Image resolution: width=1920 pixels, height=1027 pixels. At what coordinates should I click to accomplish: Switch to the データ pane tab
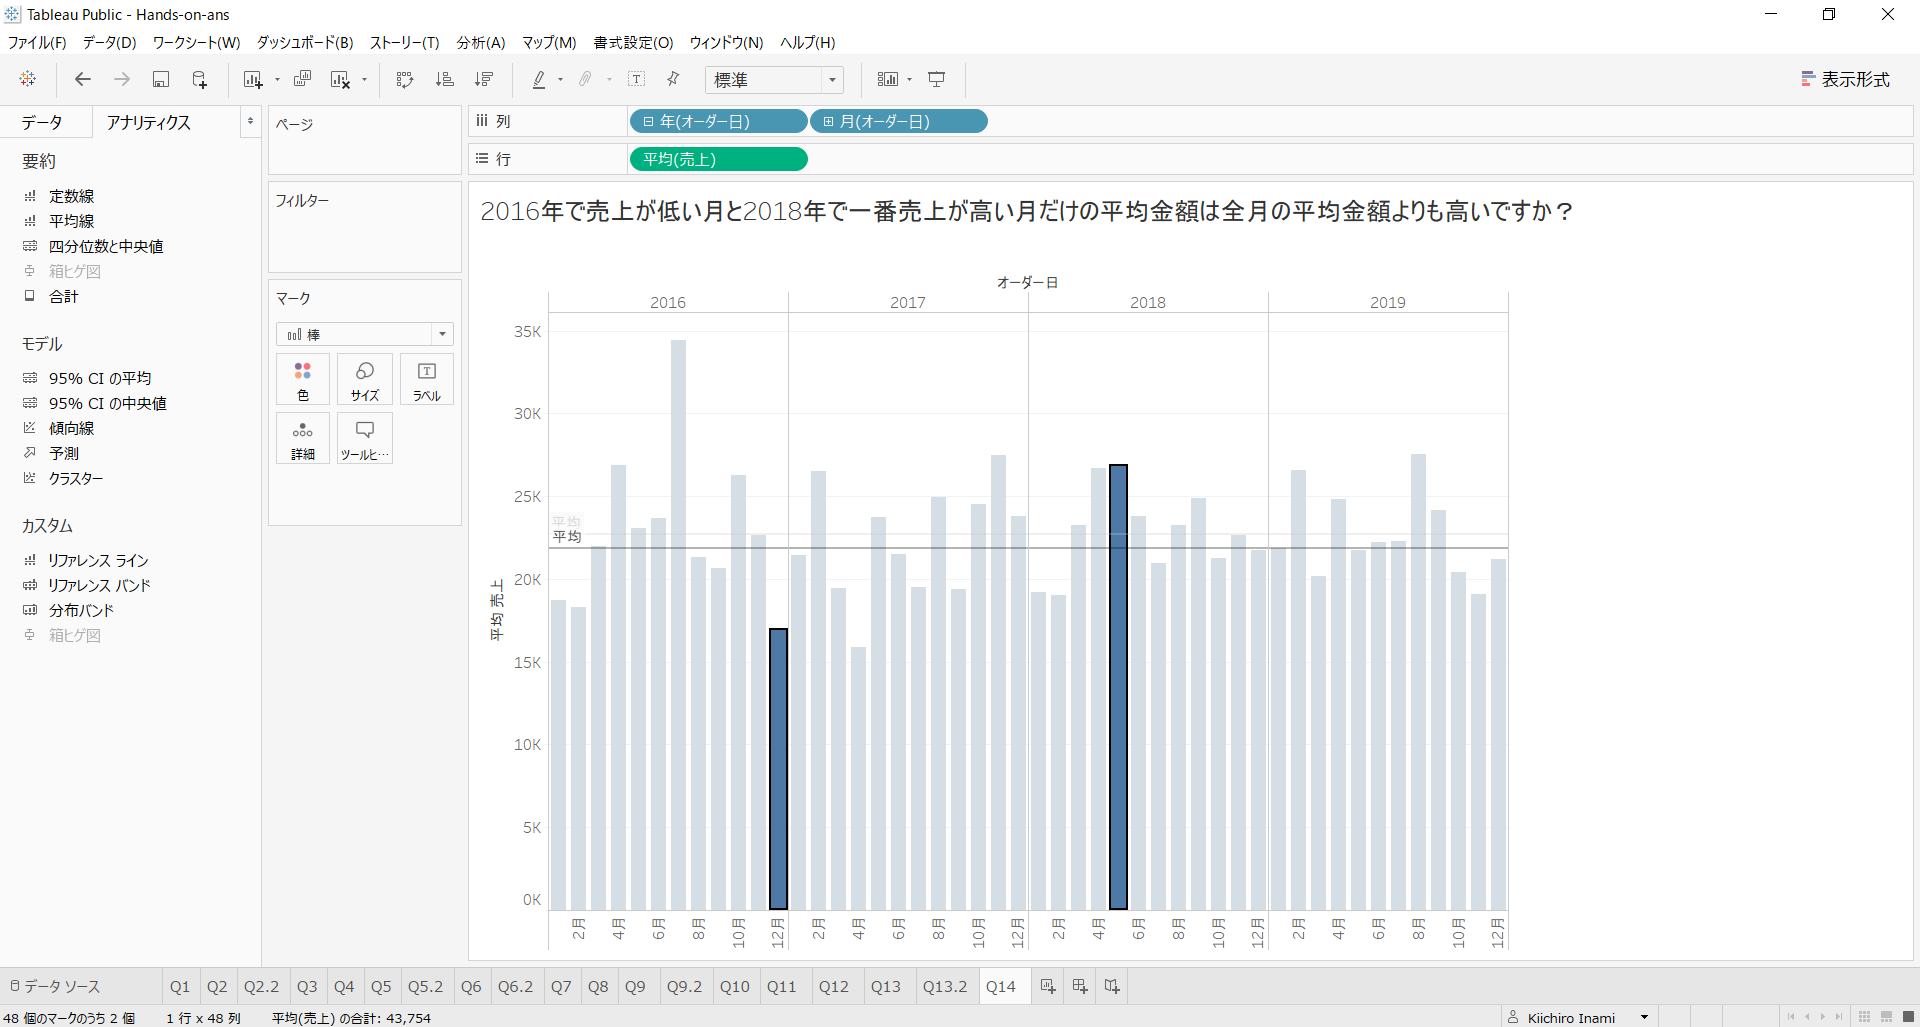coord(42,122)
